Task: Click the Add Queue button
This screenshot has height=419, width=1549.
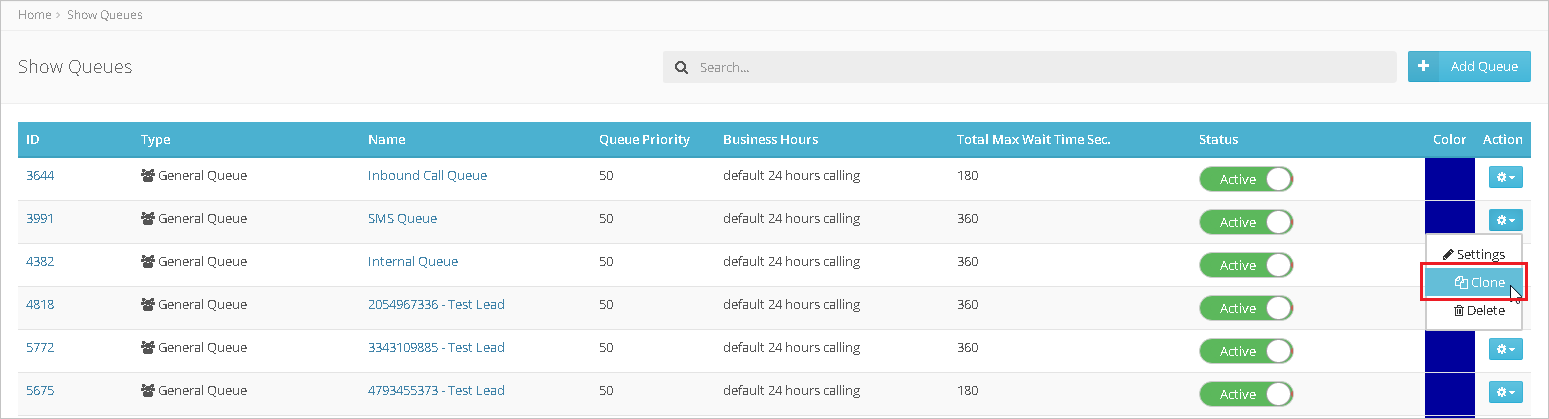Action: tap(1469, 67)
